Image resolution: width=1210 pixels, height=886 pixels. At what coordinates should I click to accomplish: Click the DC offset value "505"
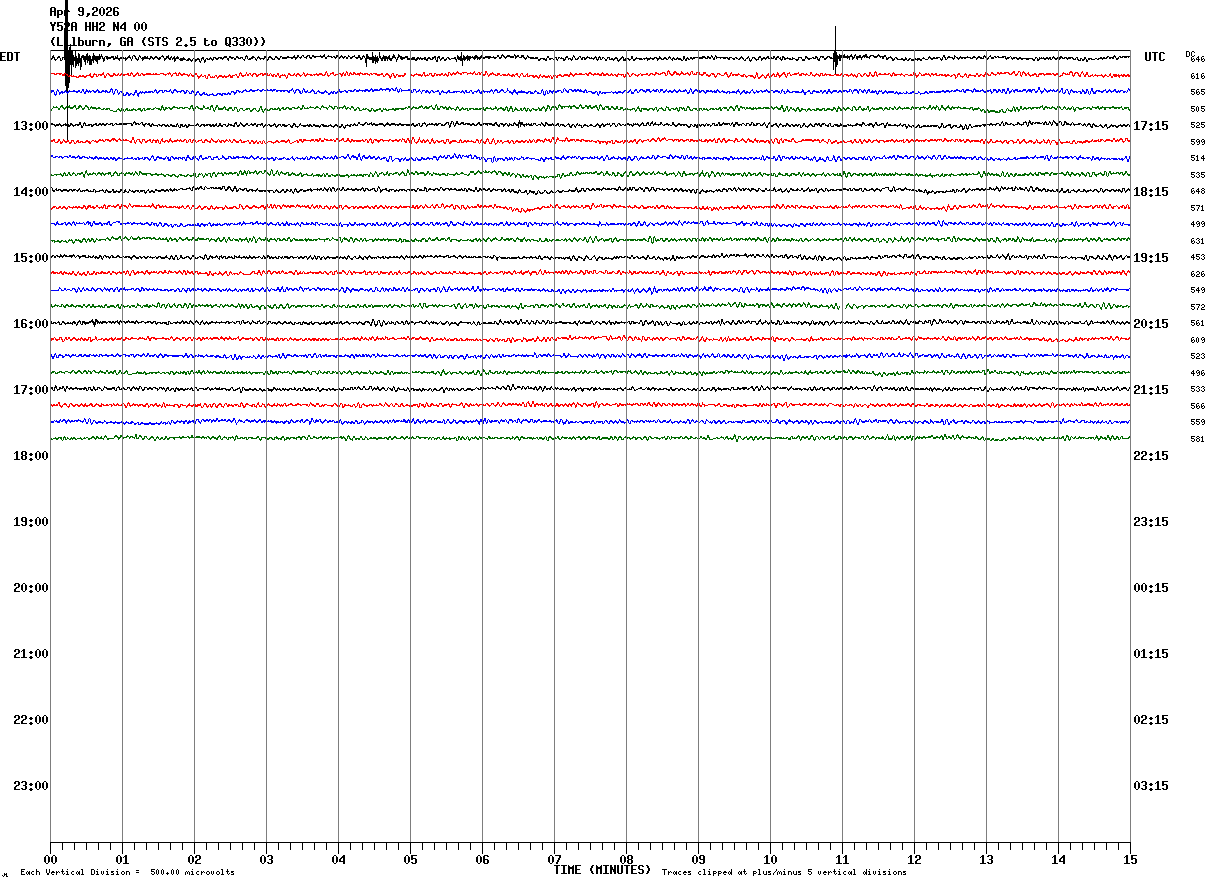click(x=1197, y=109)
